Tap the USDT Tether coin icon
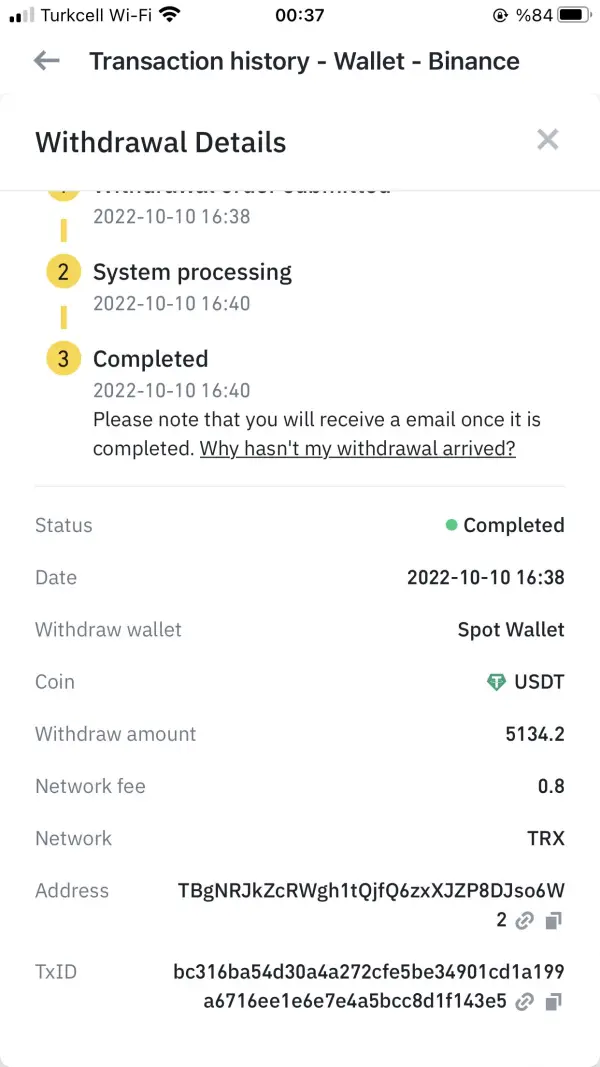Viewport: 600px width, 1067px height. [496, 683]
